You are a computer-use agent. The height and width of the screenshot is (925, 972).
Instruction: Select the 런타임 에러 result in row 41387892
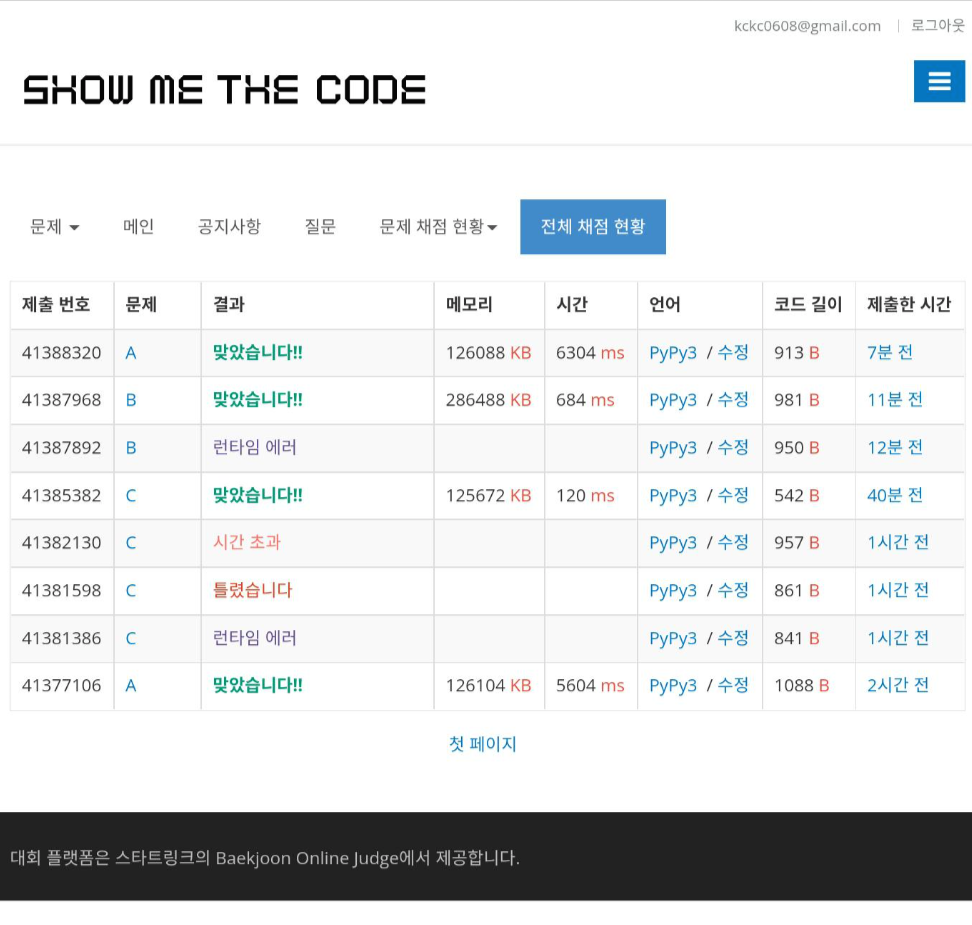coord(254,447)
